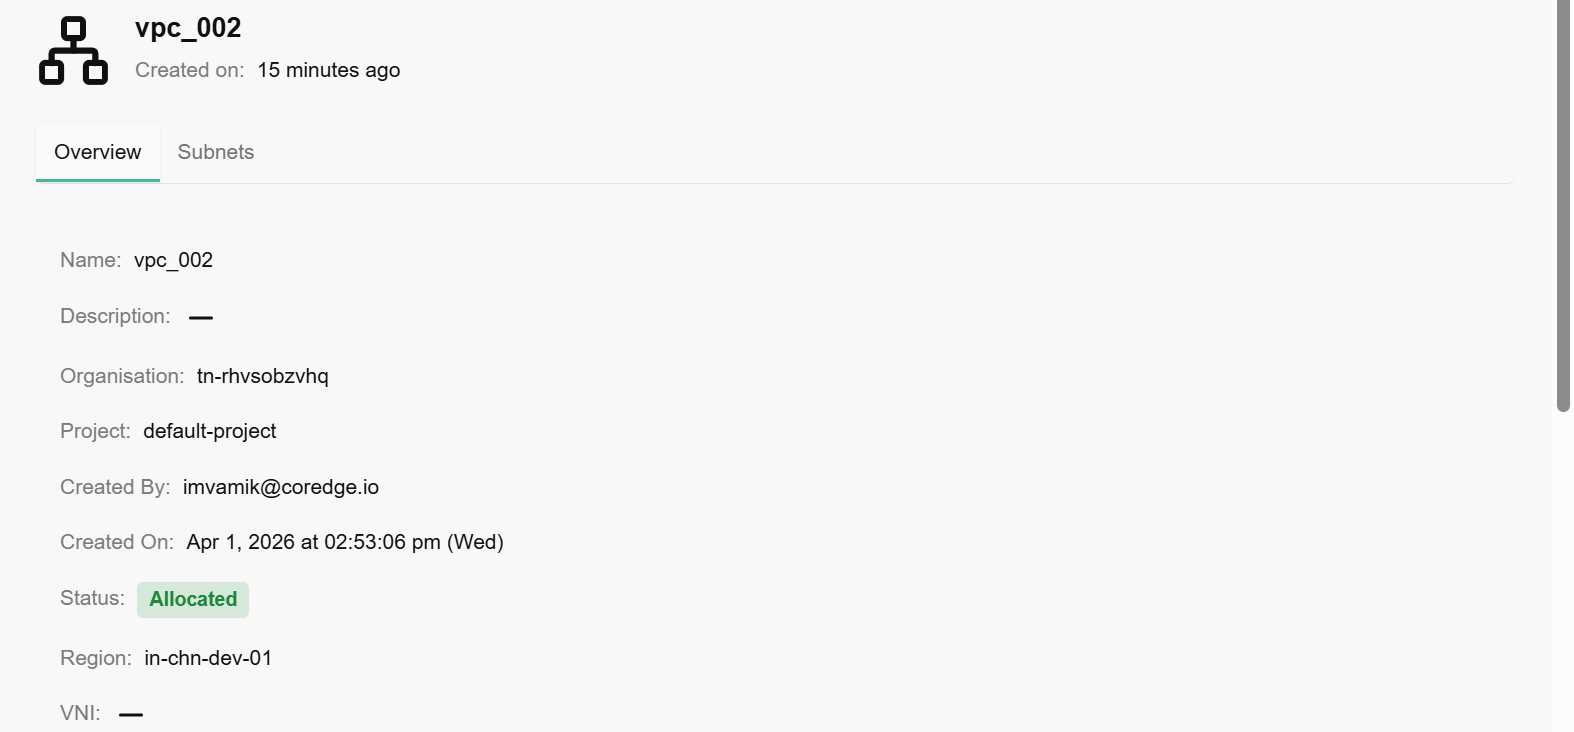1574x732 pixels.
Task: Click the 'Region:' field label
Action: [x=96, y=658]
